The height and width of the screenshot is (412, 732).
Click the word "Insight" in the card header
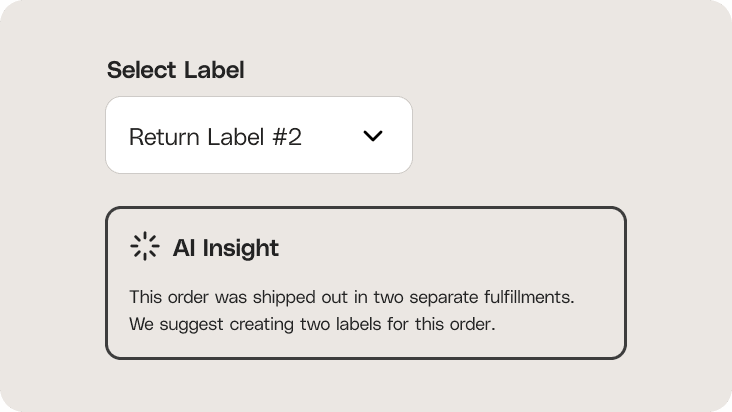(x=241, y=248)
